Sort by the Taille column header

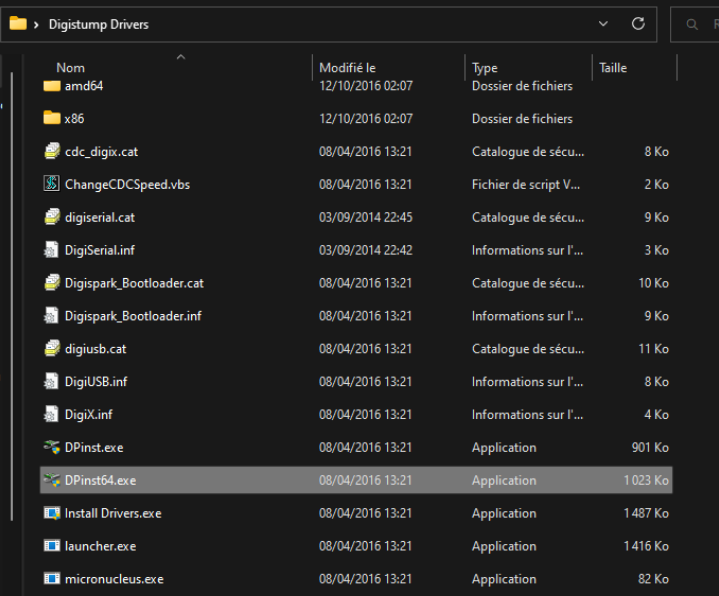[x=613, y=68]
